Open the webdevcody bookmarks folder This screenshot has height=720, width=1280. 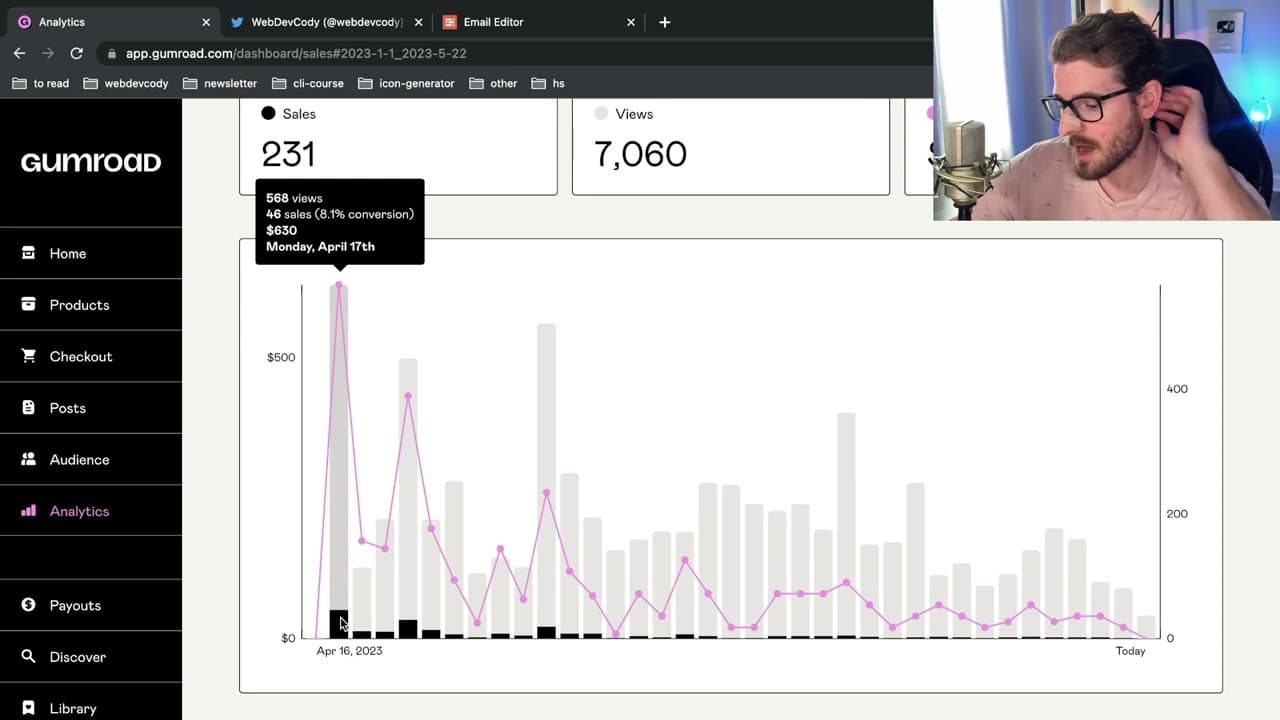coord(126,83)
